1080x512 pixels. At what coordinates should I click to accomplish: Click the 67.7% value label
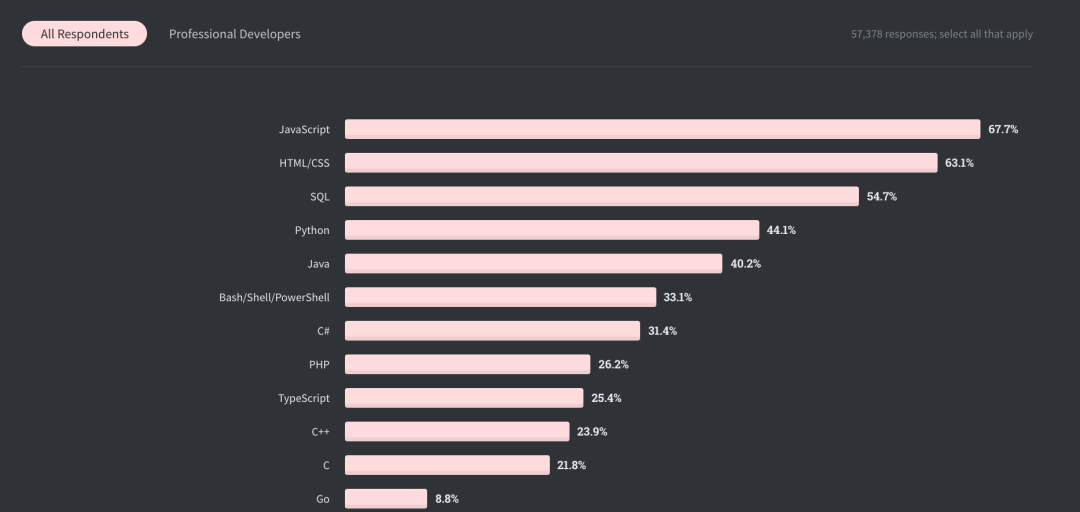(1003, 130)
